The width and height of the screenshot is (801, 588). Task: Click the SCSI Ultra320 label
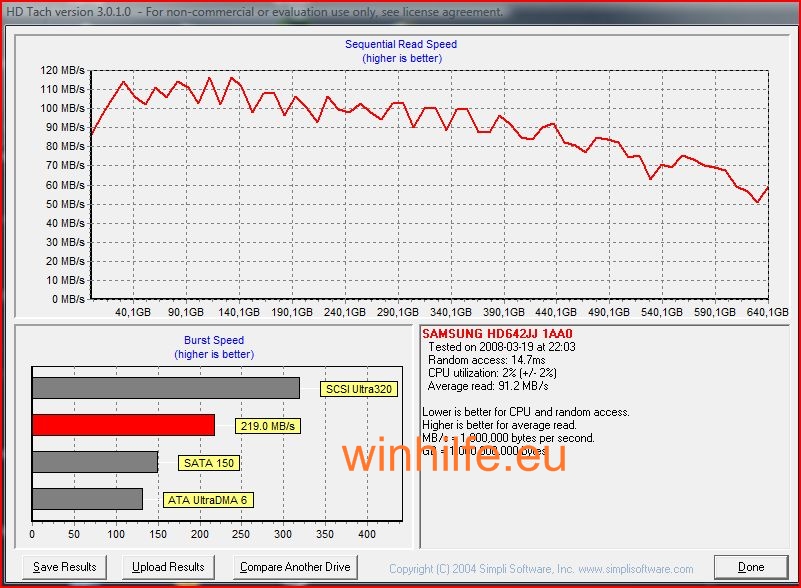click(x=358, y=389)
